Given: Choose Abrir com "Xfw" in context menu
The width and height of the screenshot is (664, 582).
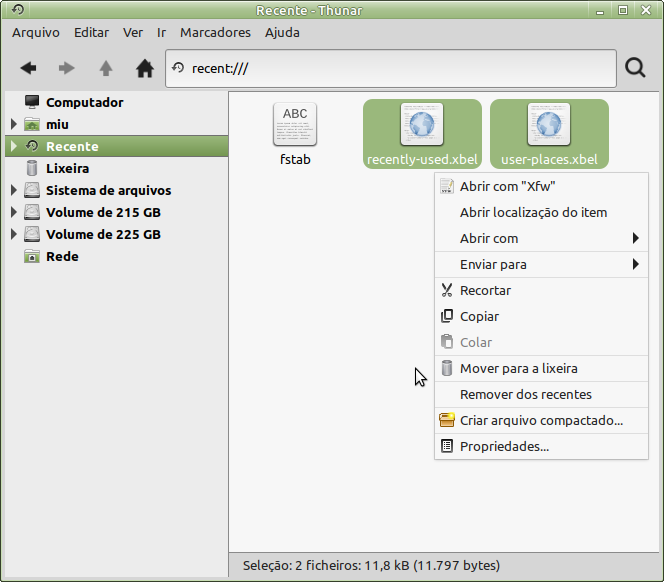Looking at the screenshot, I should coord(541,186).
